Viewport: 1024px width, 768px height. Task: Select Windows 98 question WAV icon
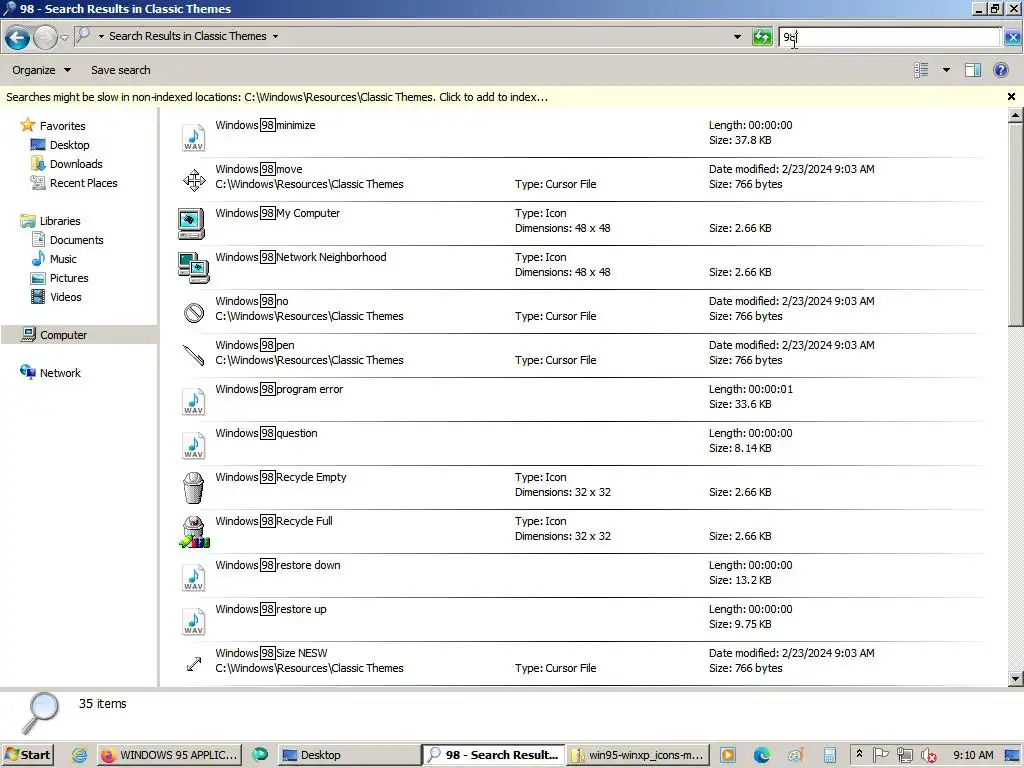(x=193, y=445)
